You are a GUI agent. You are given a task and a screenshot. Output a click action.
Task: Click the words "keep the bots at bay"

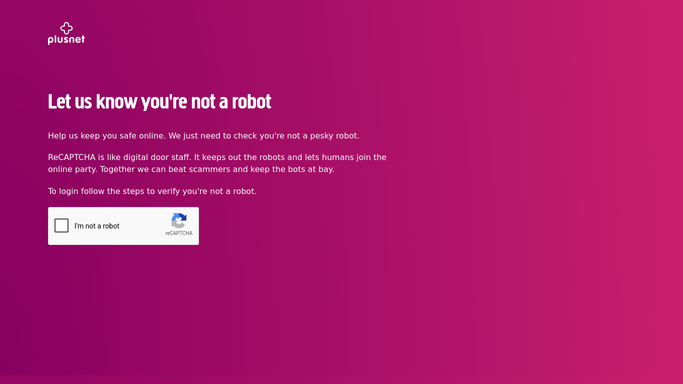point(292,169)
